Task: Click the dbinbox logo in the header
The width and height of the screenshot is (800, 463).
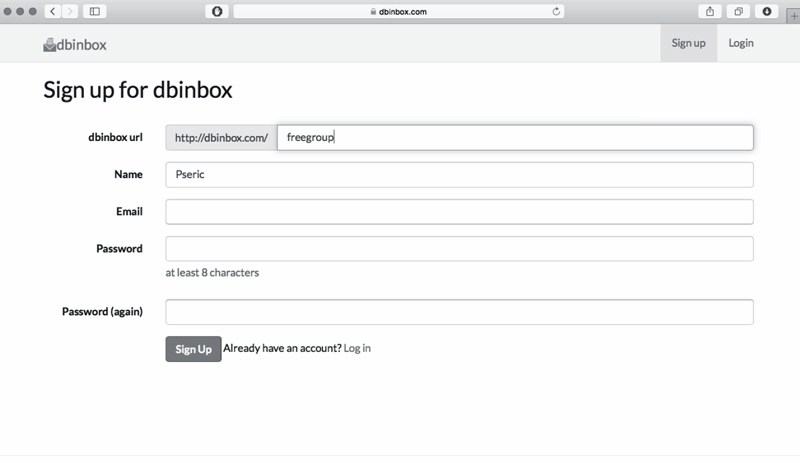Action: 75,45
